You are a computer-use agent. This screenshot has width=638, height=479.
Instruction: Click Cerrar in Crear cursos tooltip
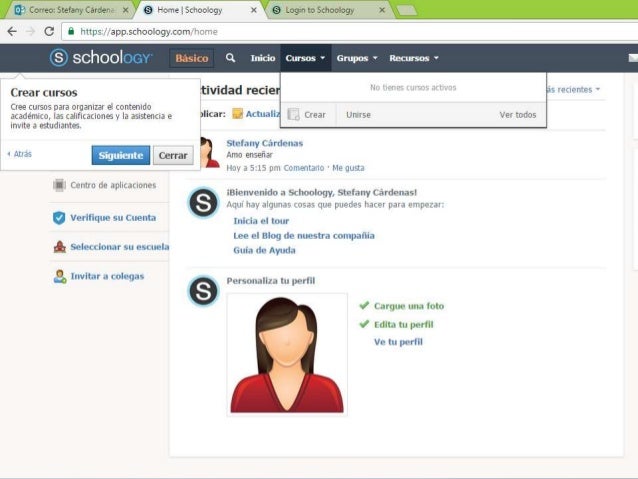click(x=173, y=155)
